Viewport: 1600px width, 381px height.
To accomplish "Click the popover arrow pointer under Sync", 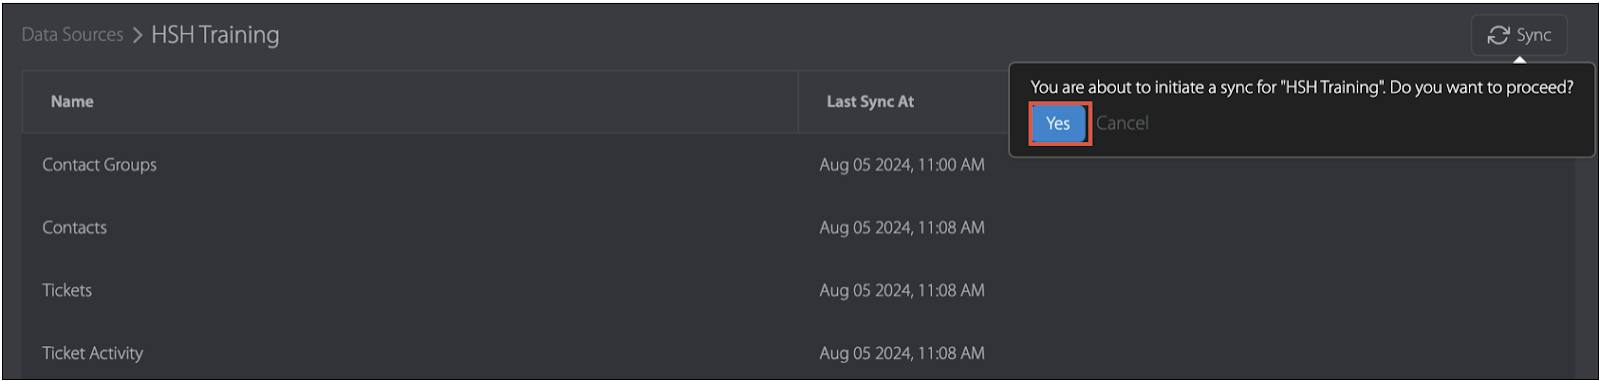I will (x=1520, y=59).
